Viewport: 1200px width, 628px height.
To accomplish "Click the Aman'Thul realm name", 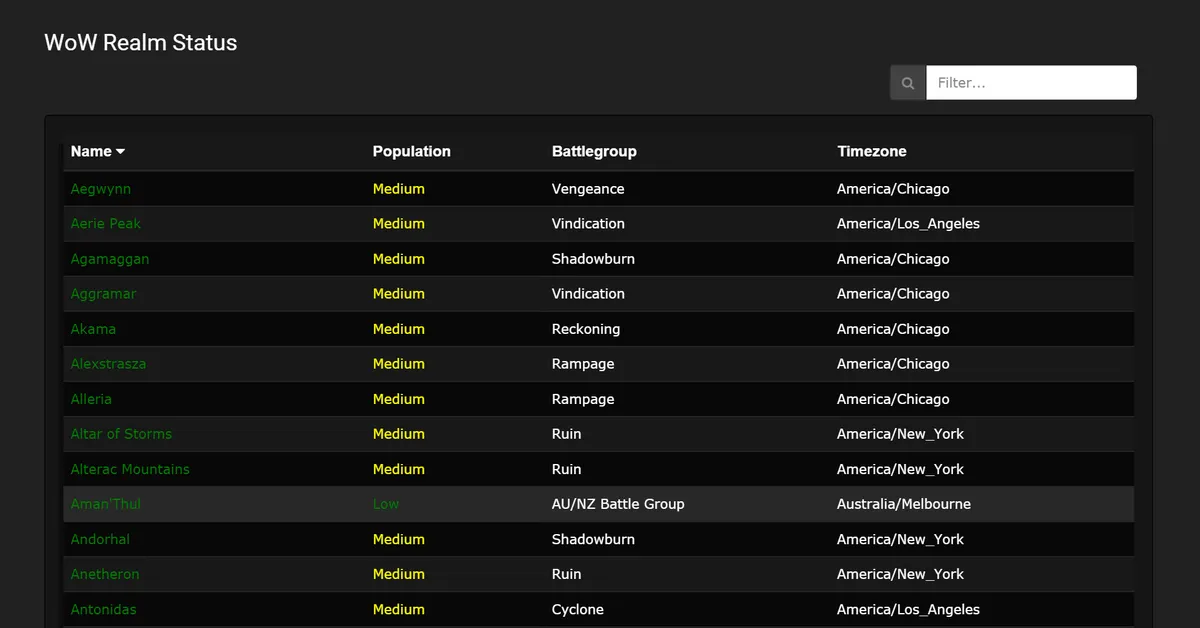I will click(105, 504).
